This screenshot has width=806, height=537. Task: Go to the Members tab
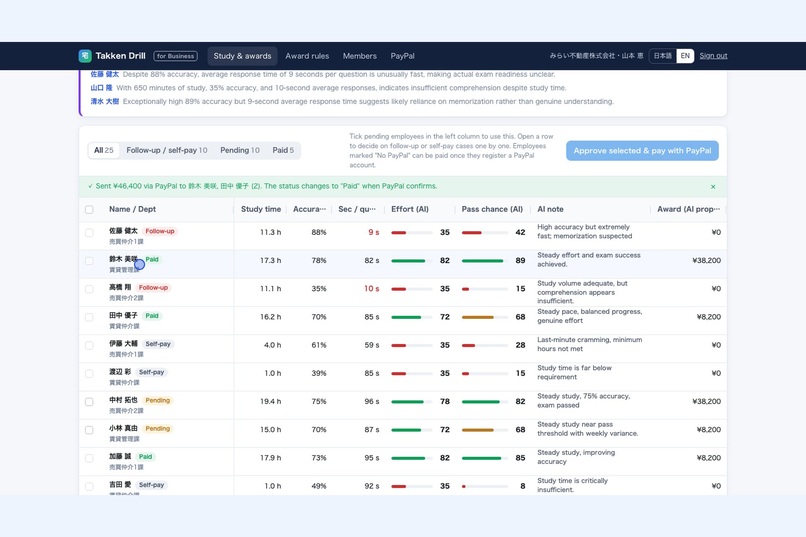coord(359,56)
